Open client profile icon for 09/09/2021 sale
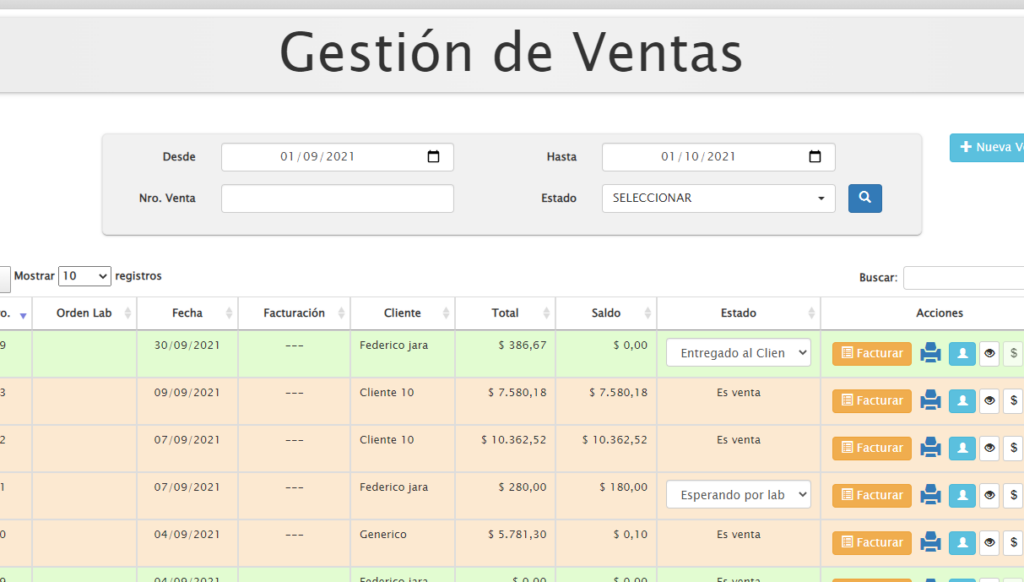This screenshot has width=1024, height=582. pyautogui.click(x=962, y=400)
